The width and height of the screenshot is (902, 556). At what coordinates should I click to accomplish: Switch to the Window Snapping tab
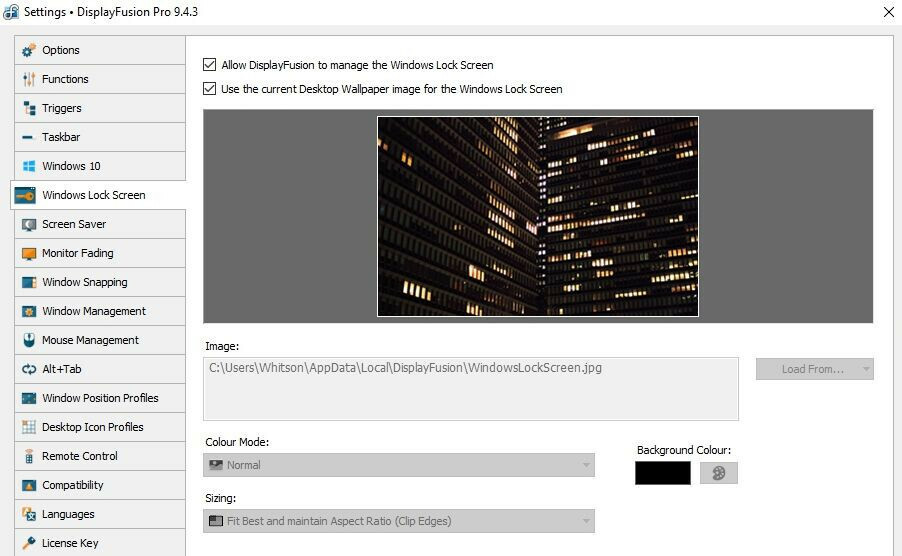point(84,282)
